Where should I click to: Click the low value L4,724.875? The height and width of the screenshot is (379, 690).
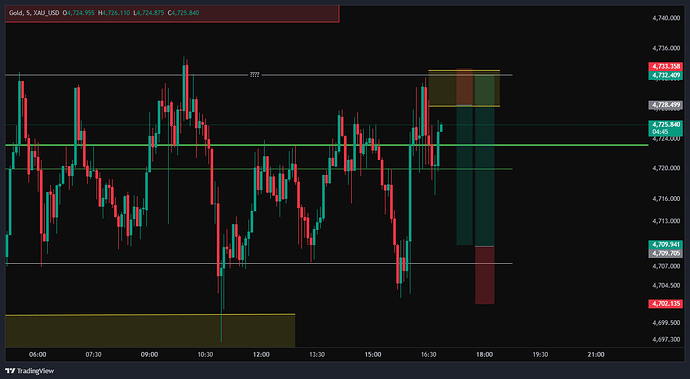coord(149,13)
